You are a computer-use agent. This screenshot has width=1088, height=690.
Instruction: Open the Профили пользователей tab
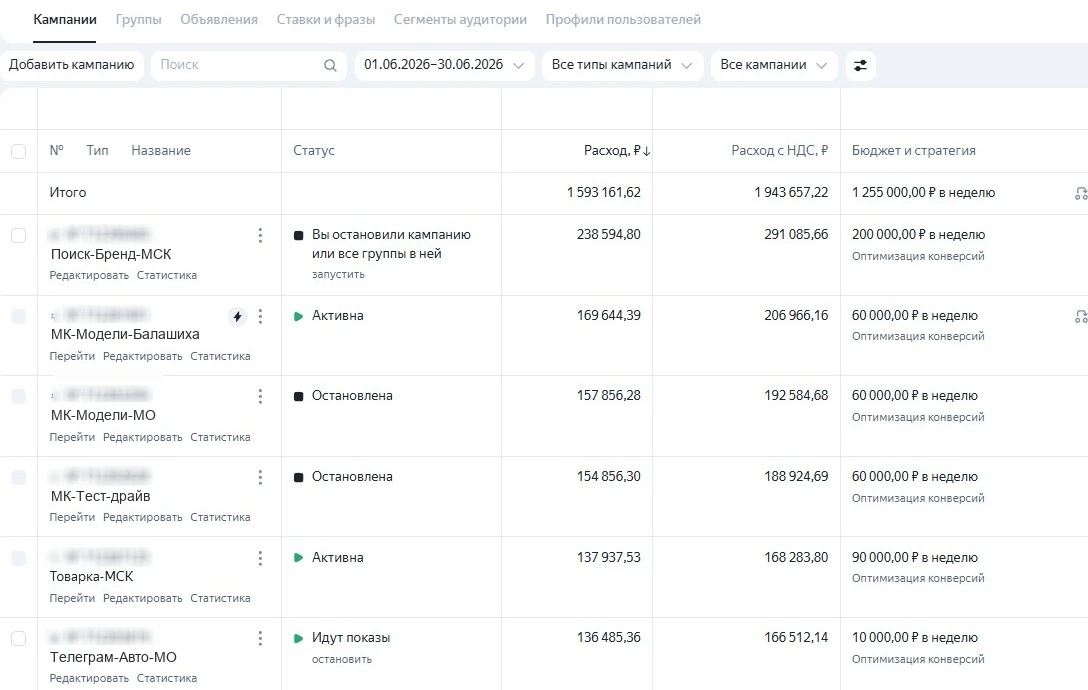pyautogui.click(x=623, y=19)
